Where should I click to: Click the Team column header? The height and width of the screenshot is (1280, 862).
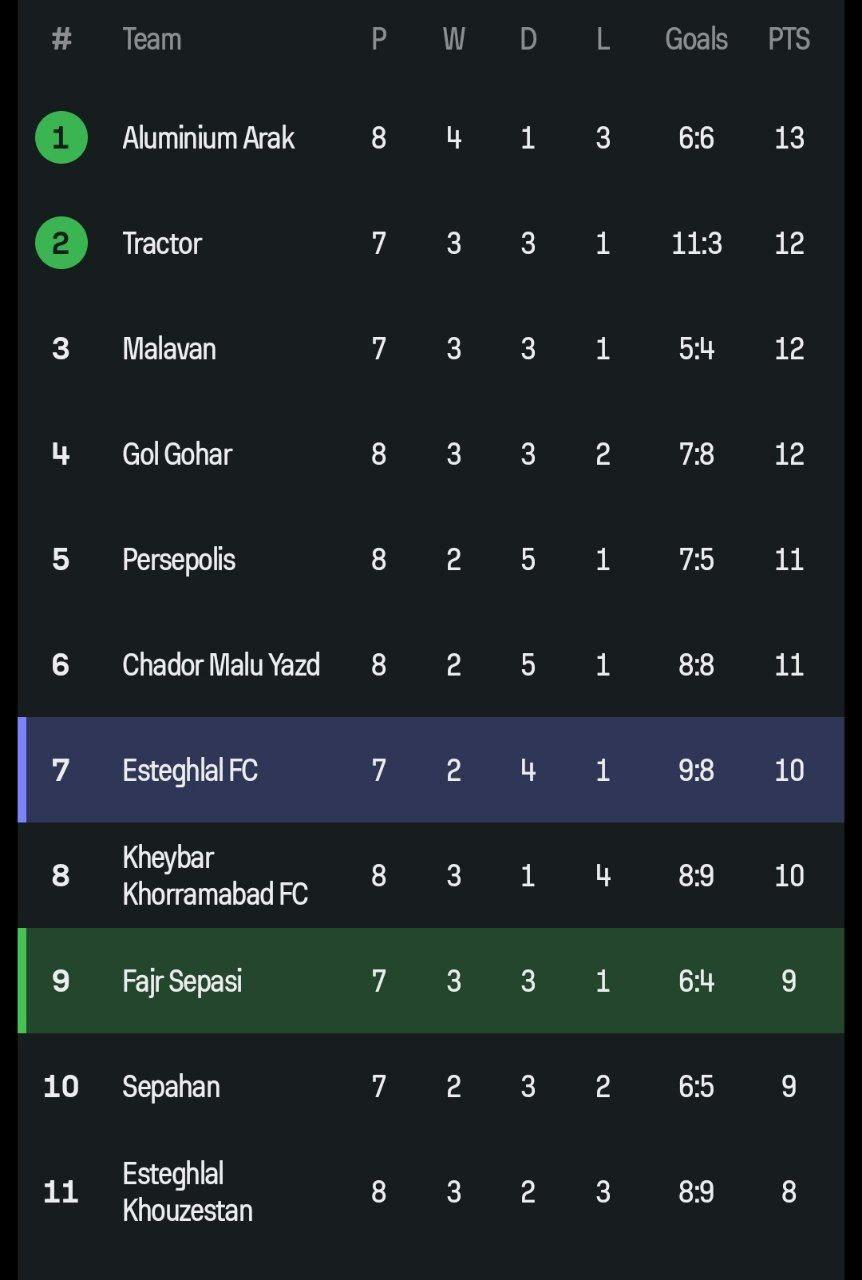(x=152, y=39)
